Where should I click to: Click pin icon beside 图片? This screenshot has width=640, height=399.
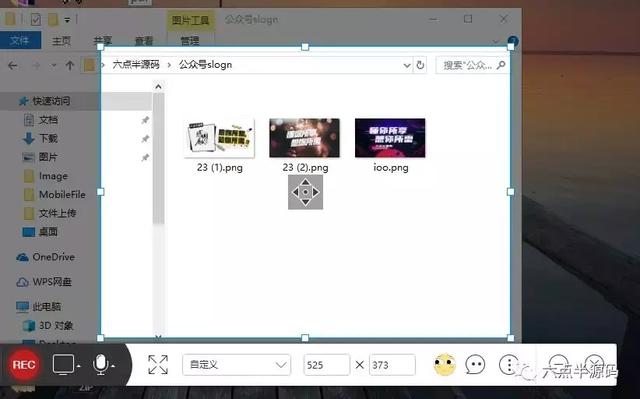pos(145,157)
